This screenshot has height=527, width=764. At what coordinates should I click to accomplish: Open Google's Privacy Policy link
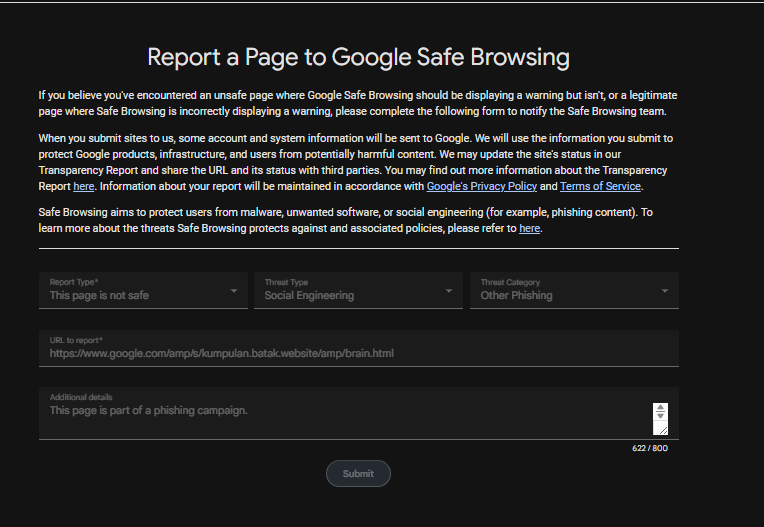point(481,186)
